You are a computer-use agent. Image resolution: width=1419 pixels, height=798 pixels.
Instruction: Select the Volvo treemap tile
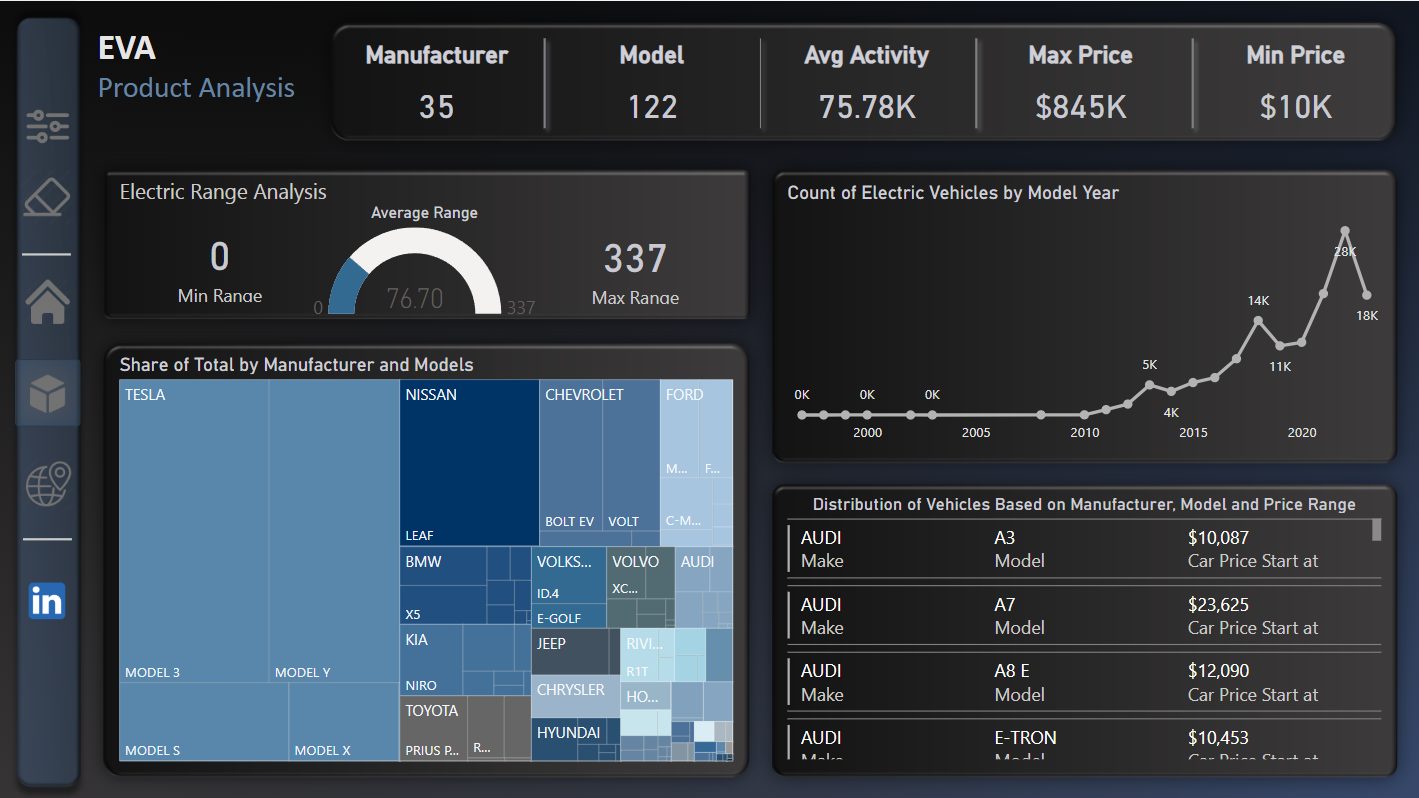click(640, 587)
